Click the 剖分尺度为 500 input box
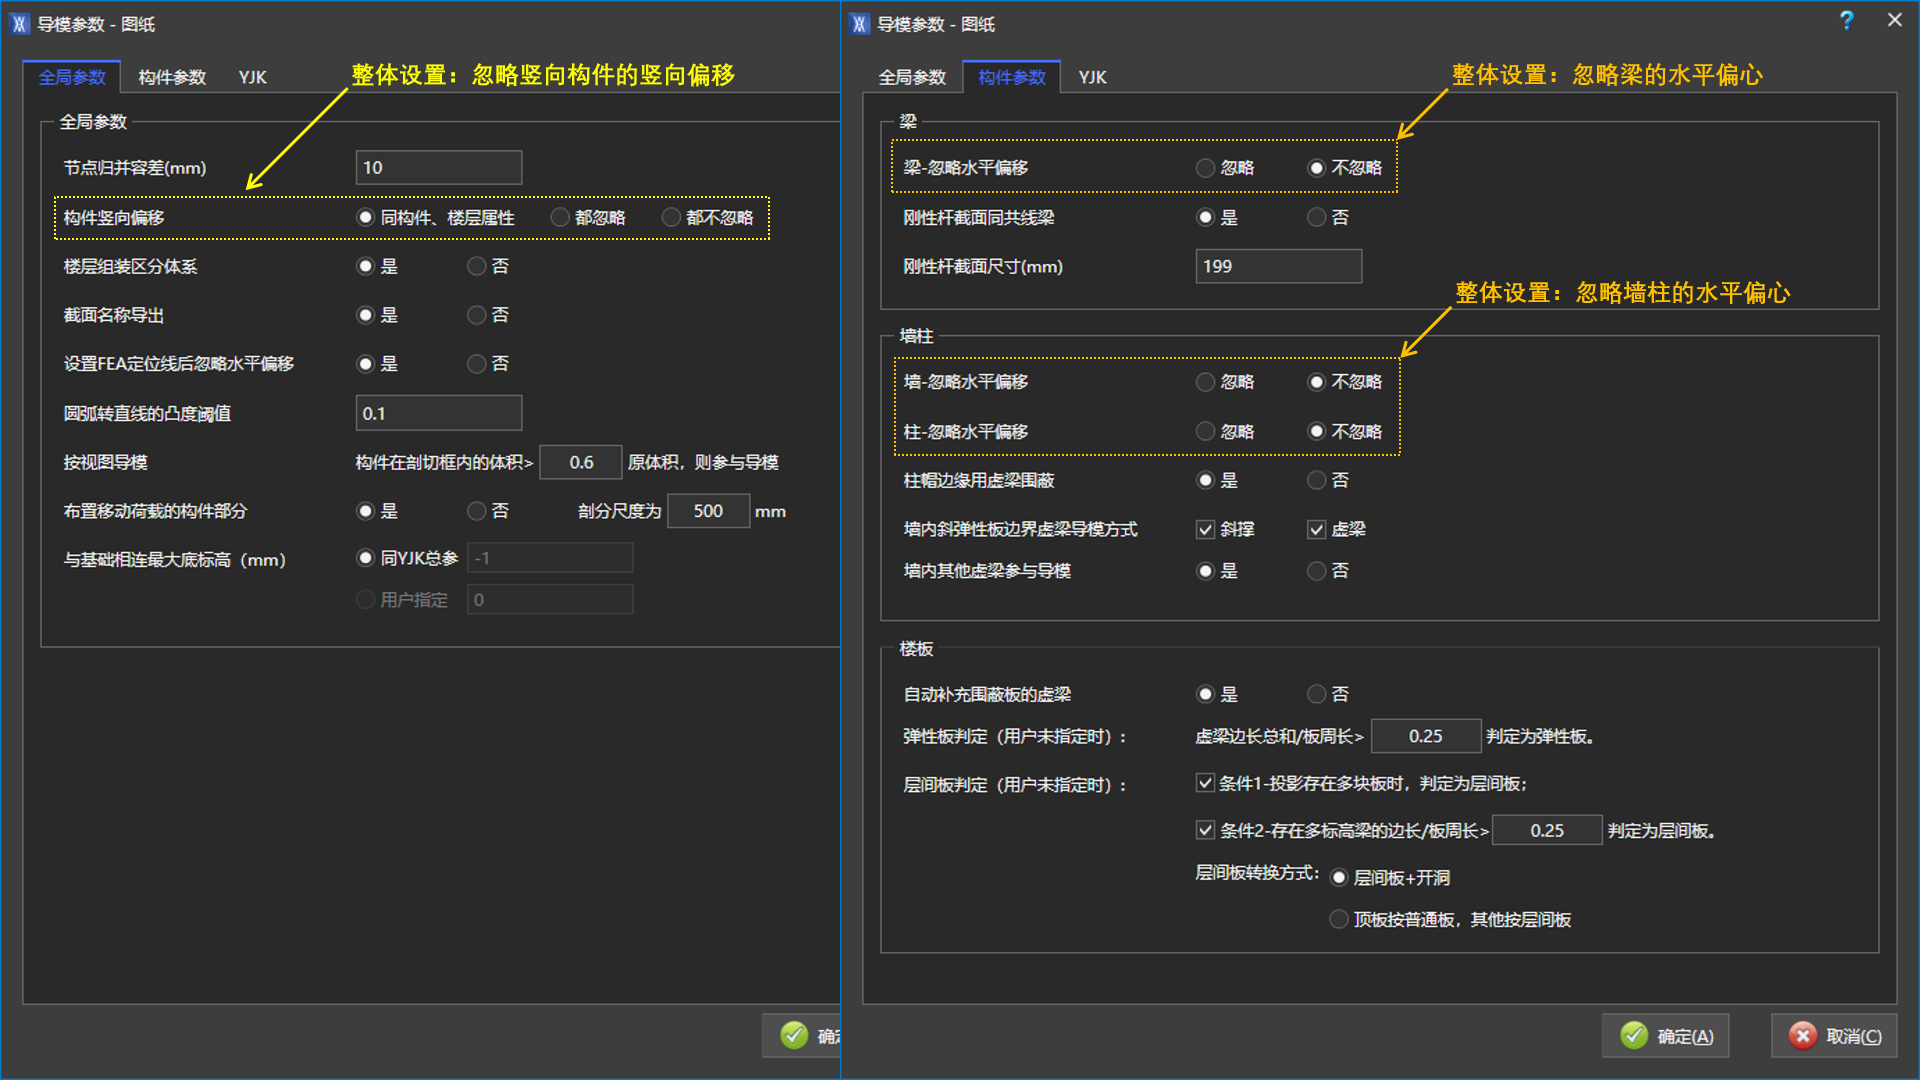Viewport: 1920px width, 1080px height. [x=708, y=511]
